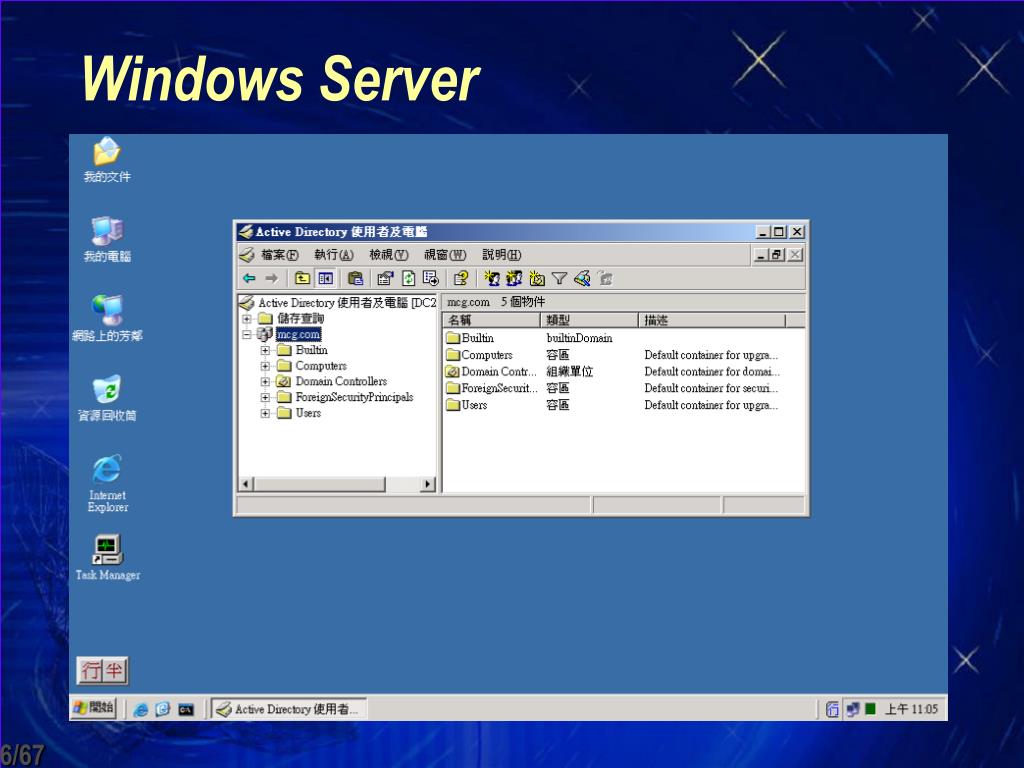Click the command prompt quick launch icon

(x=185, y=709)
